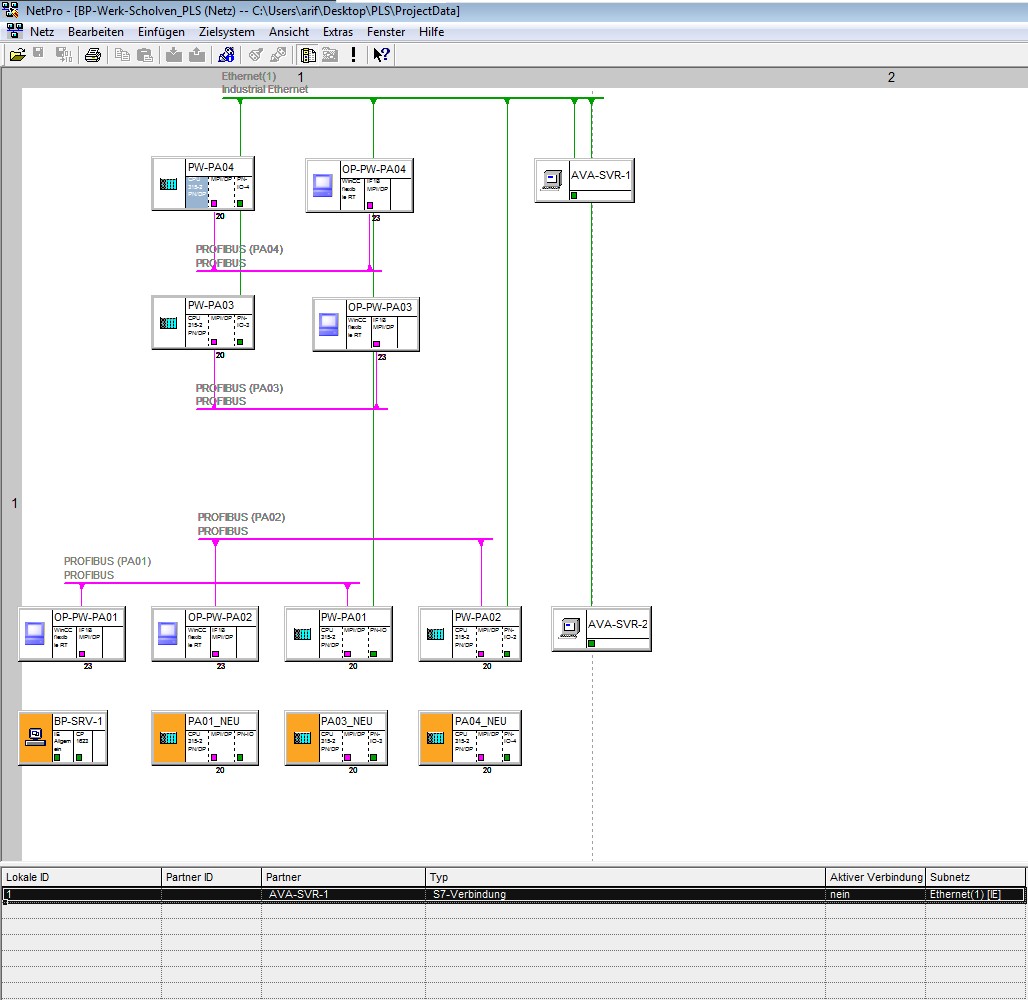Click the OP-PW-PA03 station name label
Image resolution: width=1028 pixels, height=1000 pixels.
tap(380, 307)
